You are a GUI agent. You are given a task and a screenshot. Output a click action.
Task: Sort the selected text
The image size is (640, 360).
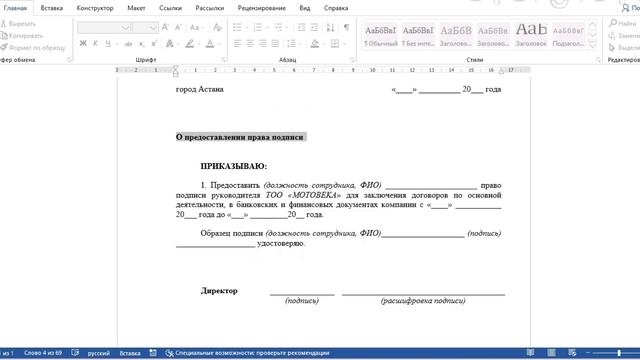pyautogui.click(x=330, y=27)
